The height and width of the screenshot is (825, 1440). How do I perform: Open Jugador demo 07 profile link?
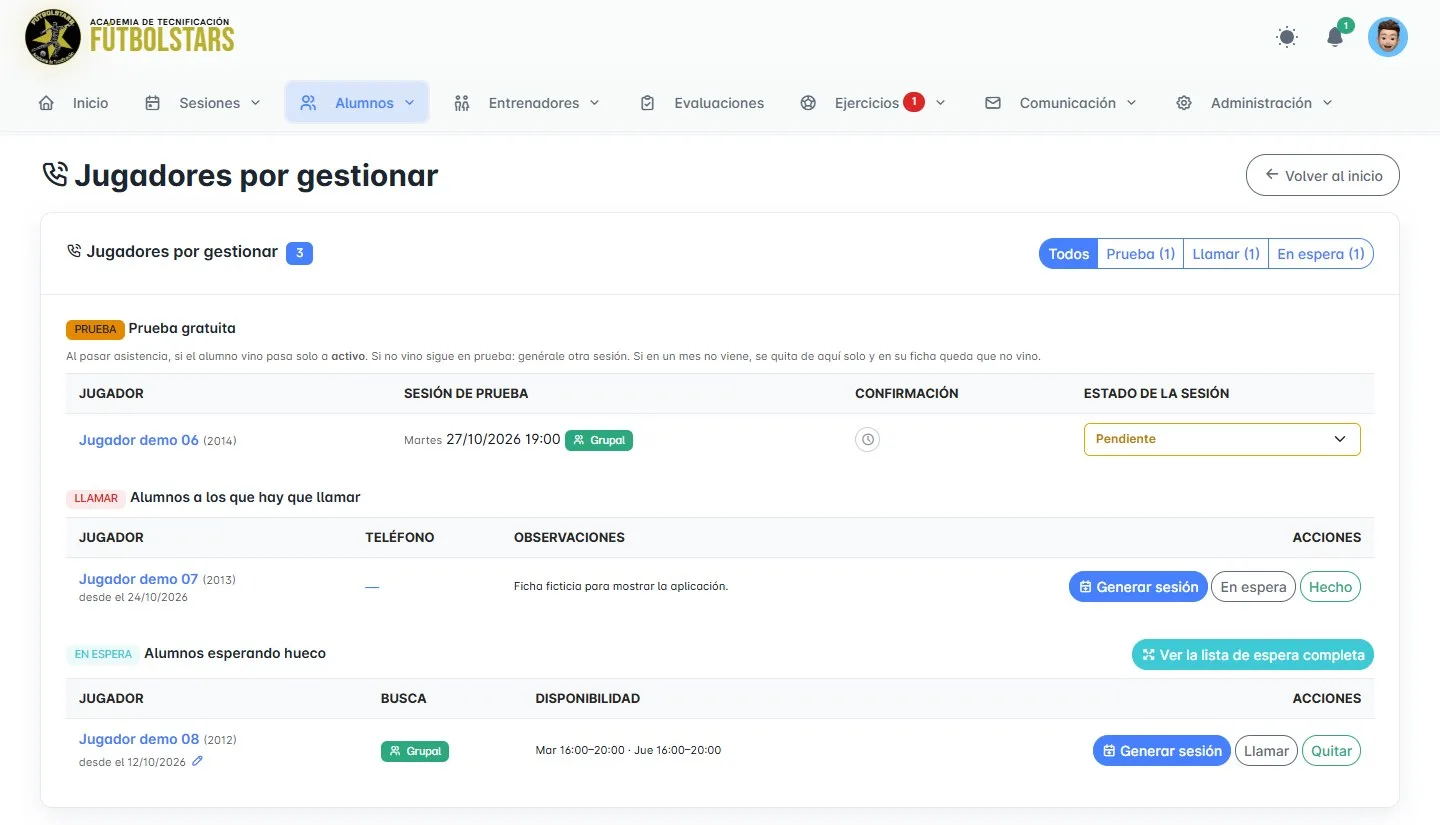pyautogui.click(x=139, y=579)
